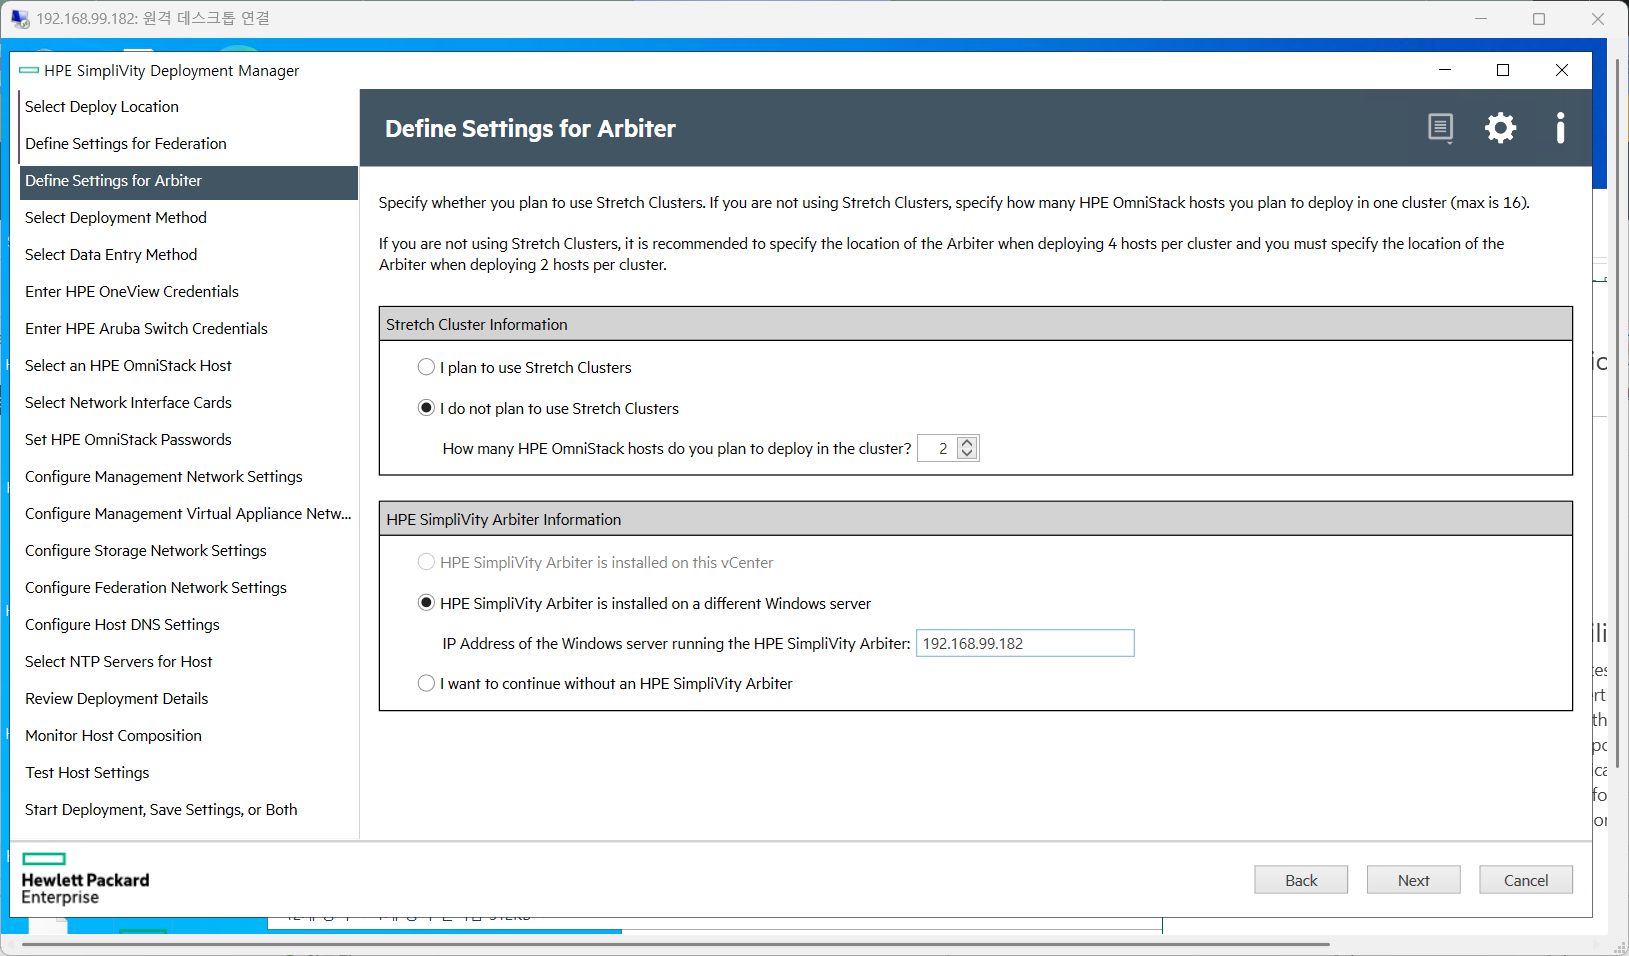The height and width of the screenshot is (956, 1629).
Task: Close the remote desktop connection window
Action: point(1598,19)
